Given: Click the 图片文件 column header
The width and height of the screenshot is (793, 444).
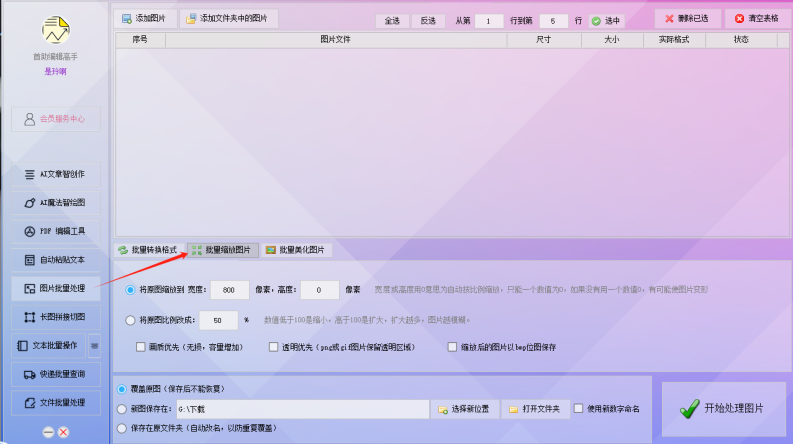Looking at the screenshot, I should [x=336, y=39].
